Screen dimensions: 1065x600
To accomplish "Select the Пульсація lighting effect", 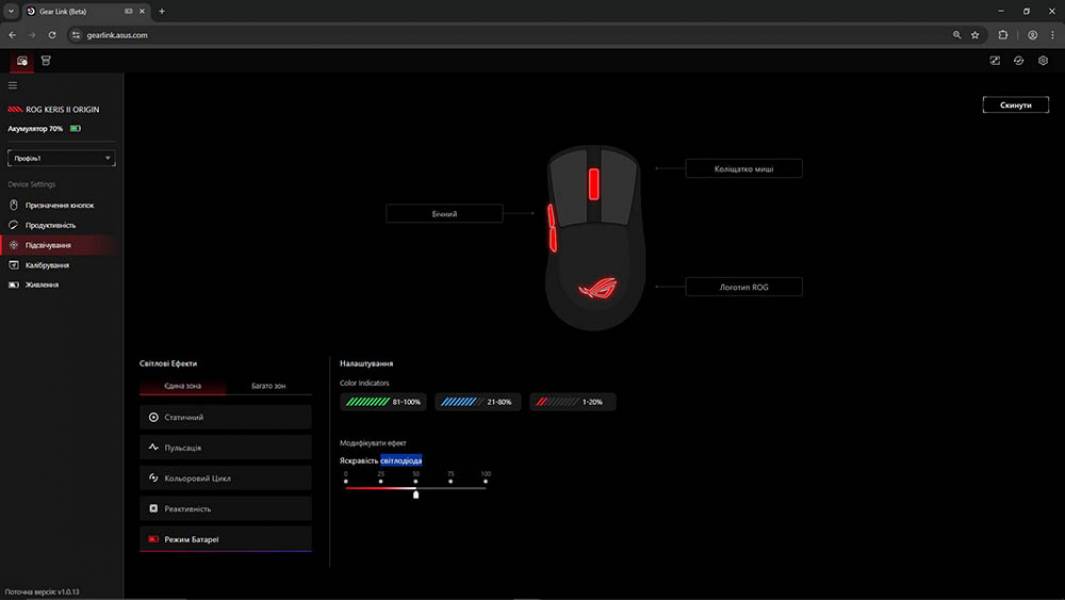I will 225,448.
